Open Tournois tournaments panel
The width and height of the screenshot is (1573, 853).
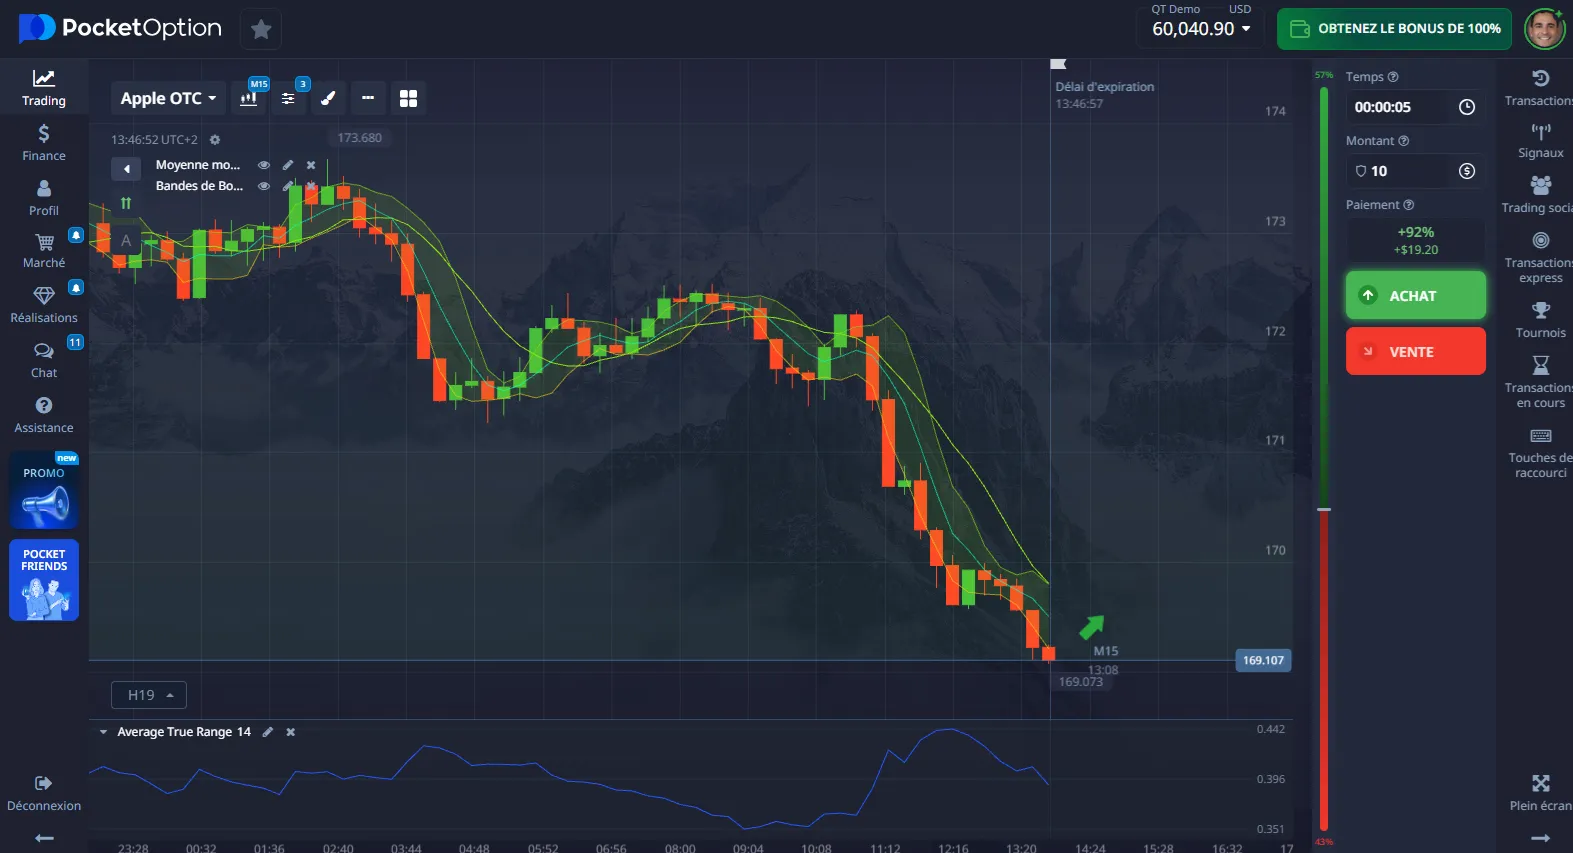pyautogui.click(x=1540, y=320)
